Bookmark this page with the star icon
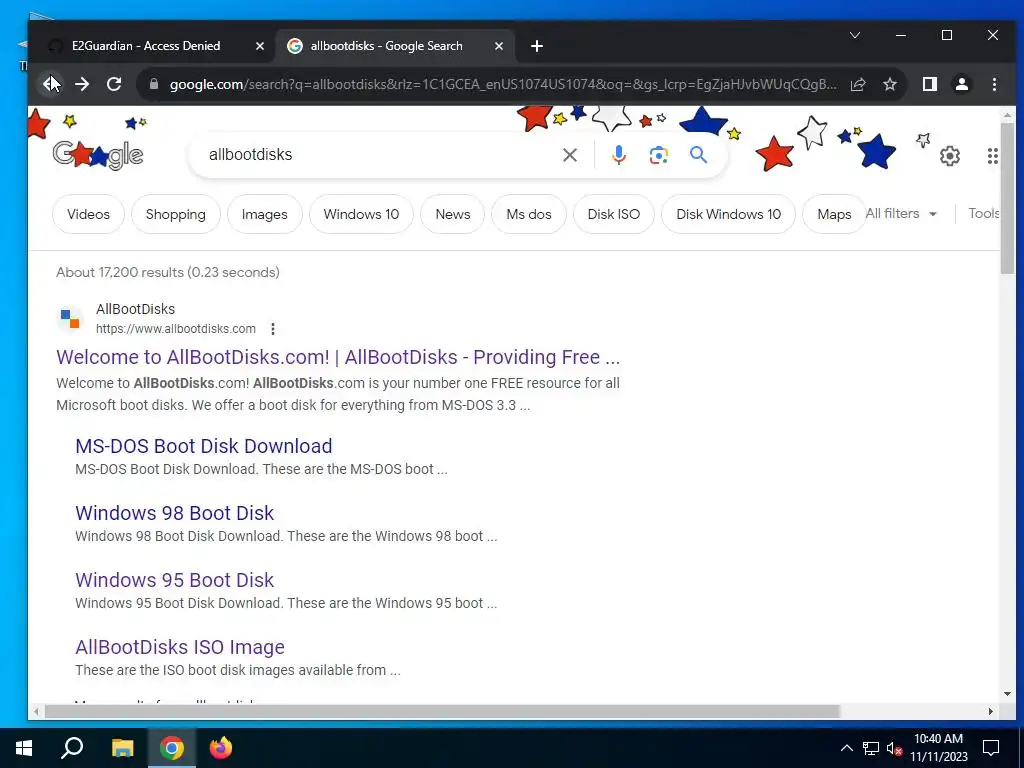This screenshot has height=768, width=1024. [889, 84]
